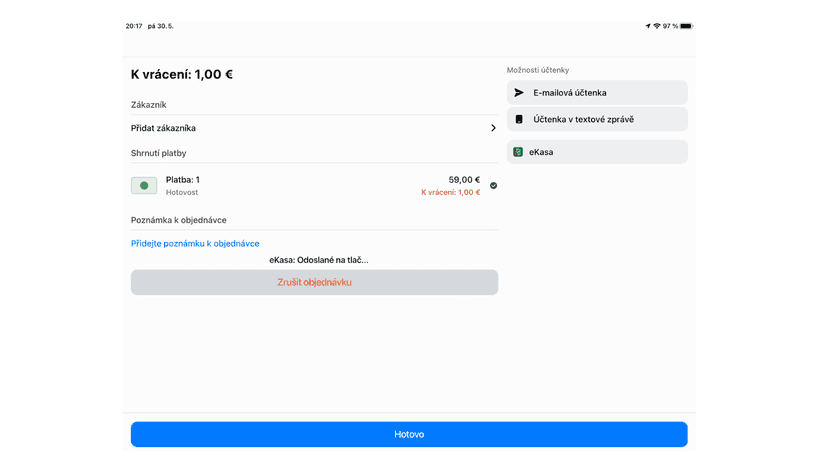Click the 97 % battery percentage

pyautogui.click(x=671, y=26)
